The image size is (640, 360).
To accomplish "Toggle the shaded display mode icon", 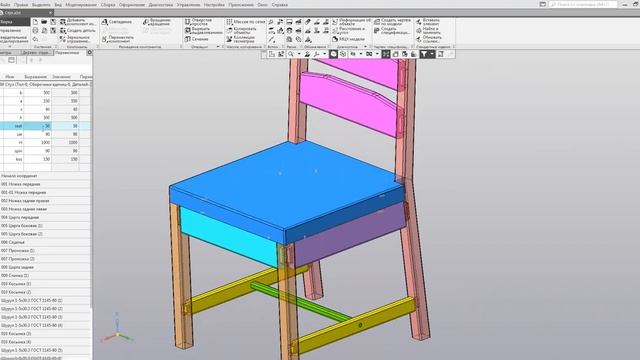I will click(333, 54).
